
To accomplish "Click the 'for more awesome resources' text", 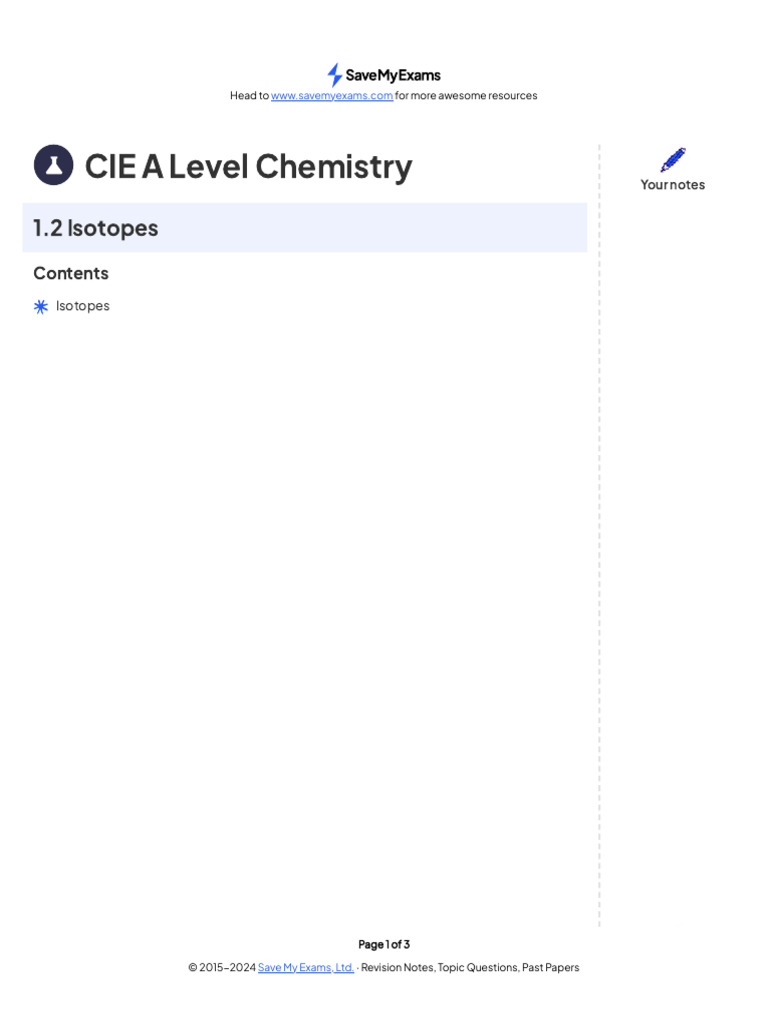I will (x=466, y=95).
